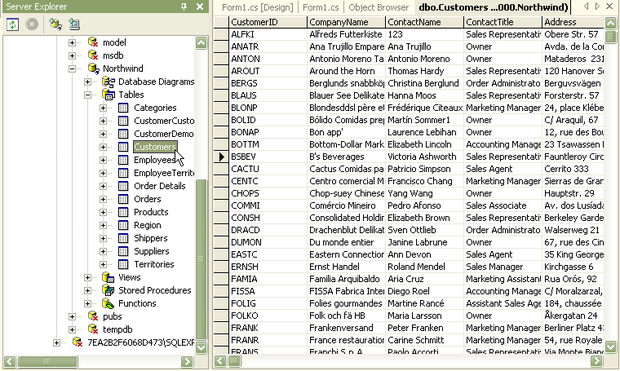Select the EmployeeTerritories tree item

tap(164, 173)
